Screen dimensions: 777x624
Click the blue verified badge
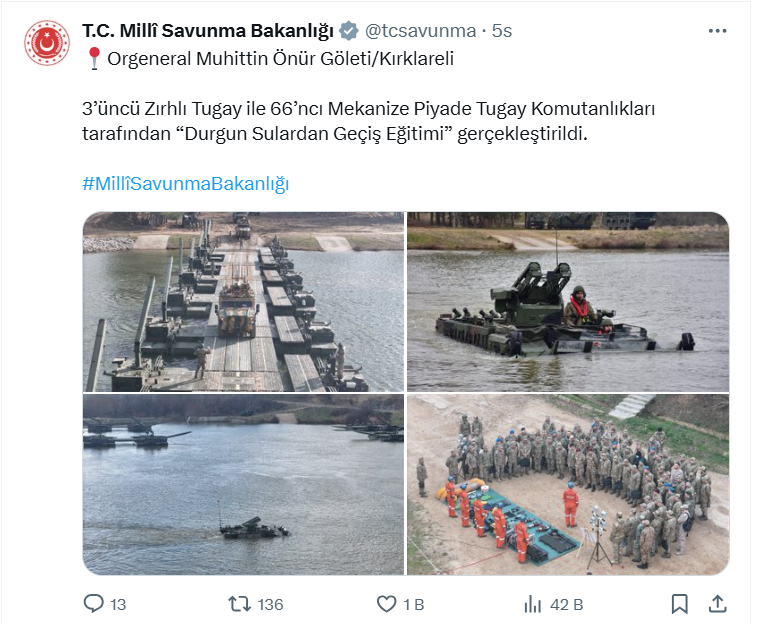click(349, 31)
